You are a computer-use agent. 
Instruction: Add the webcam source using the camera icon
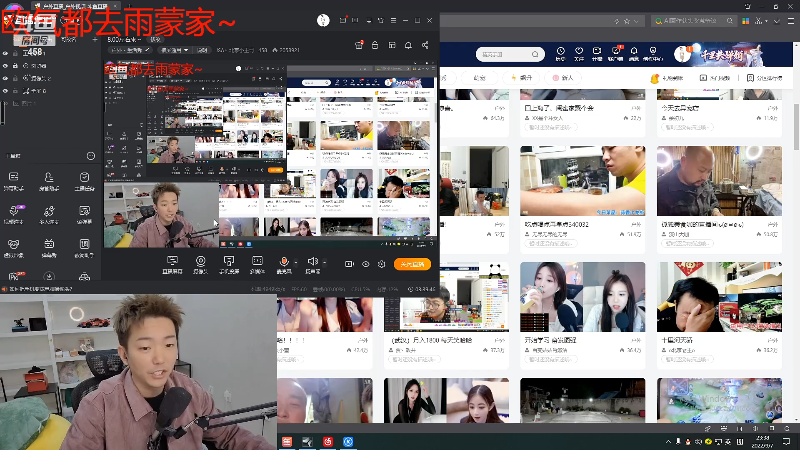point(201,261)
